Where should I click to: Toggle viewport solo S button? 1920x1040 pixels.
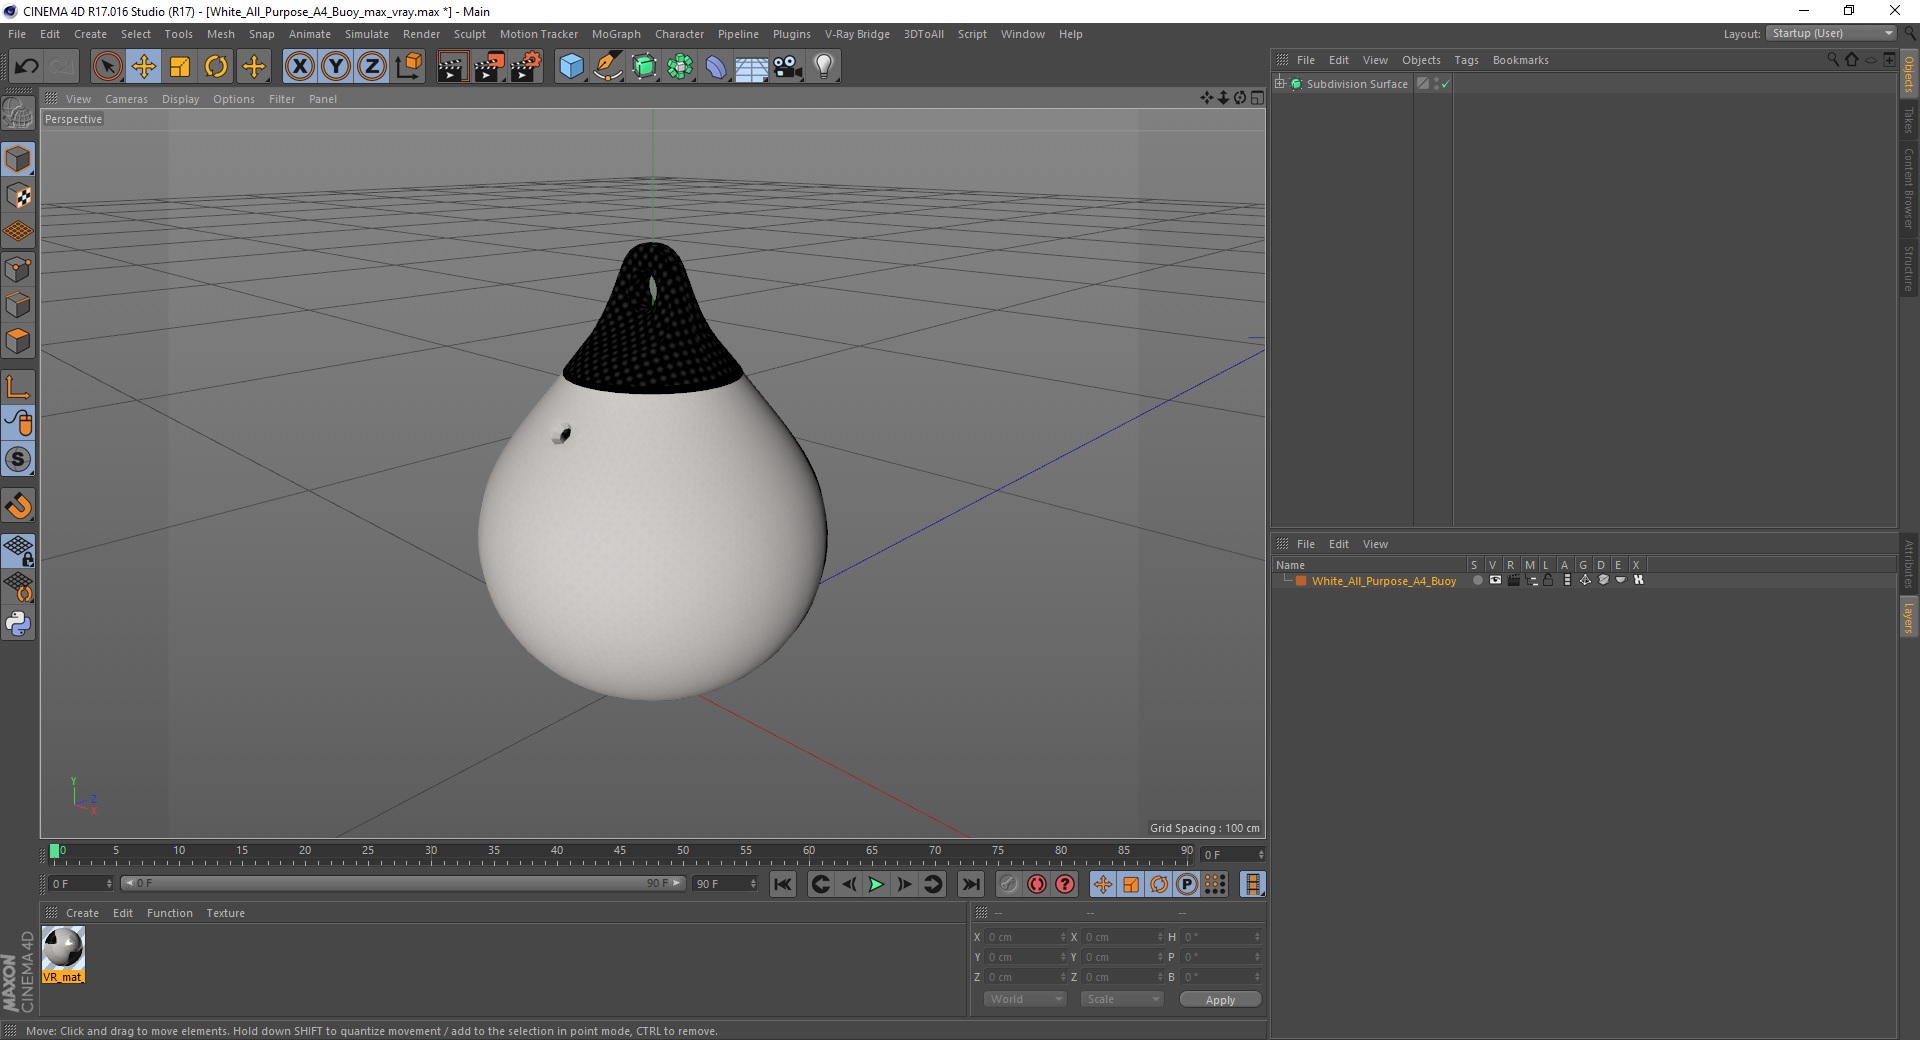(18, 460)
